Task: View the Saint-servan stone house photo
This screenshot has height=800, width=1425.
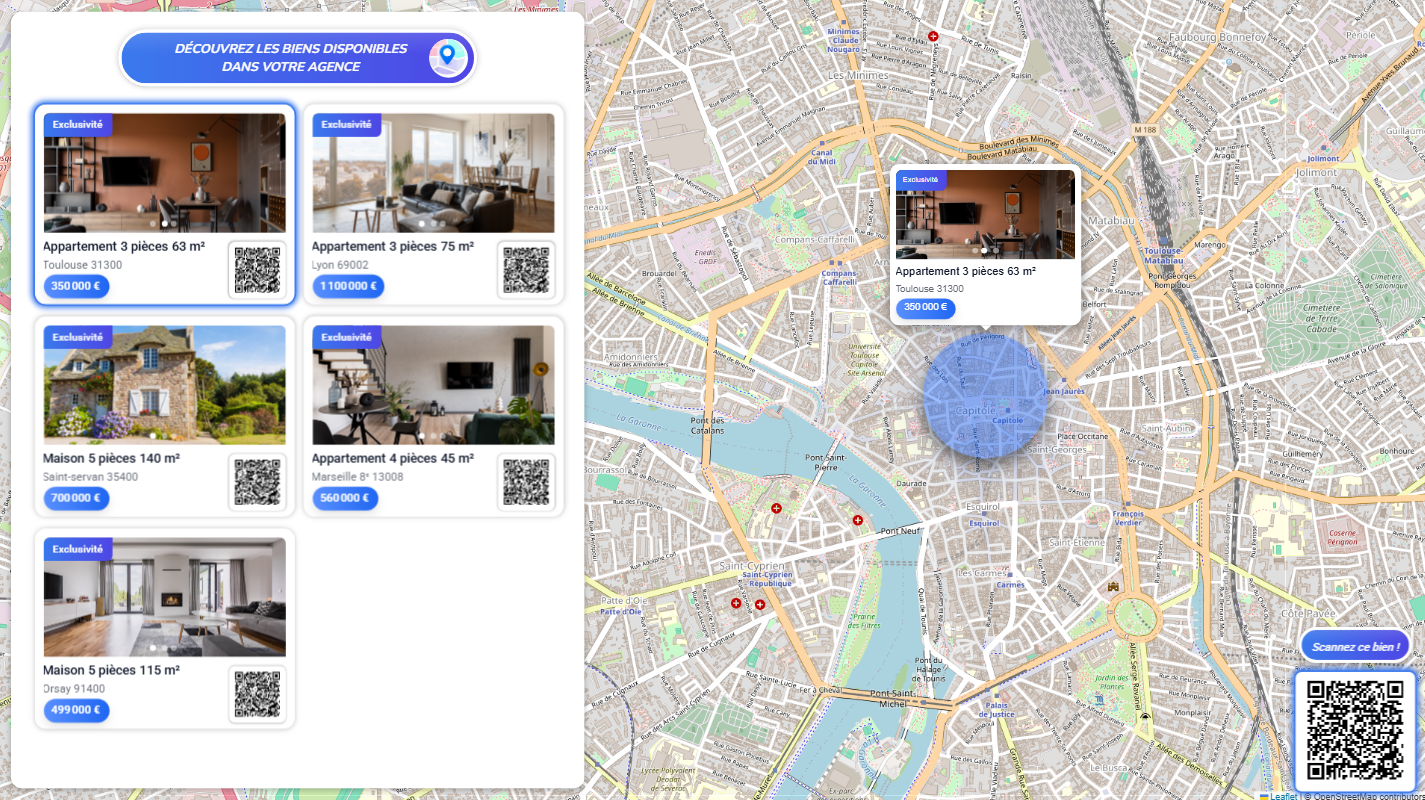Action: pyautogui.click(x=164, y=385)
